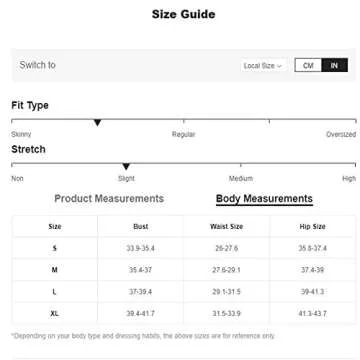This screenshot has width=360, height=360.
Task: Click the Local Size chevron arrow
Action: (x=280, y=66)
